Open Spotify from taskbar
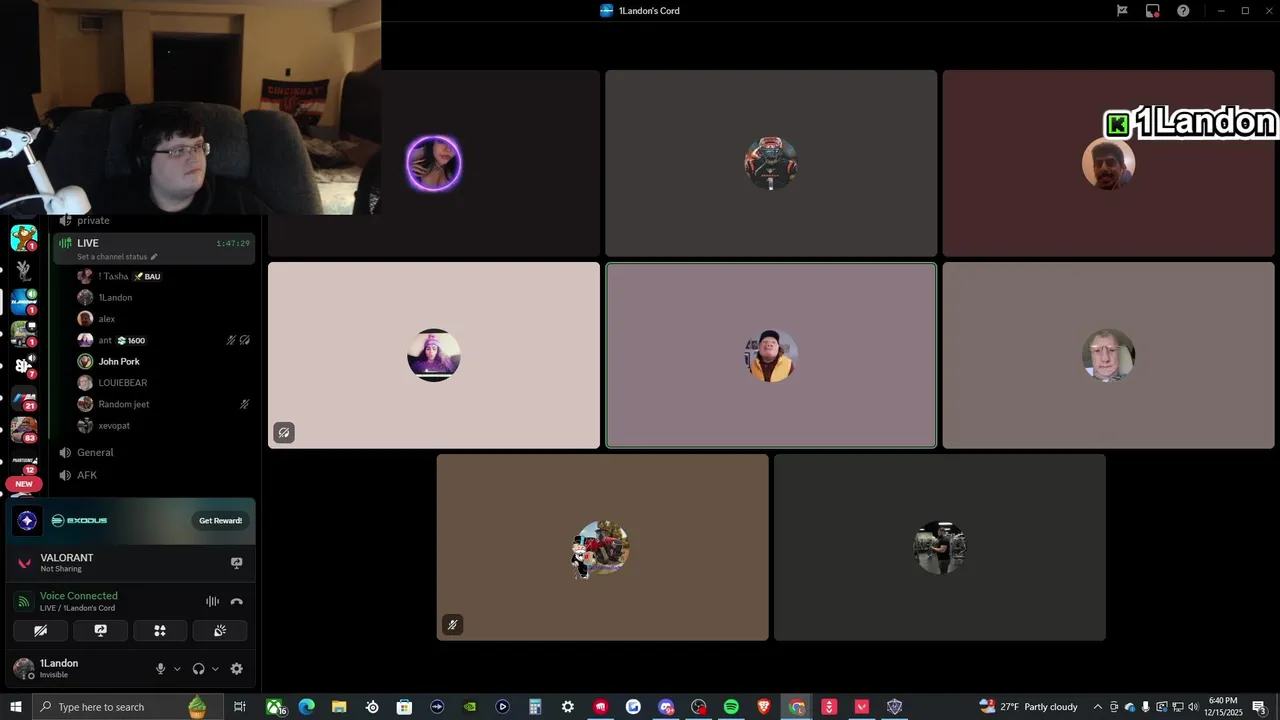 click(x=731, y=707)
